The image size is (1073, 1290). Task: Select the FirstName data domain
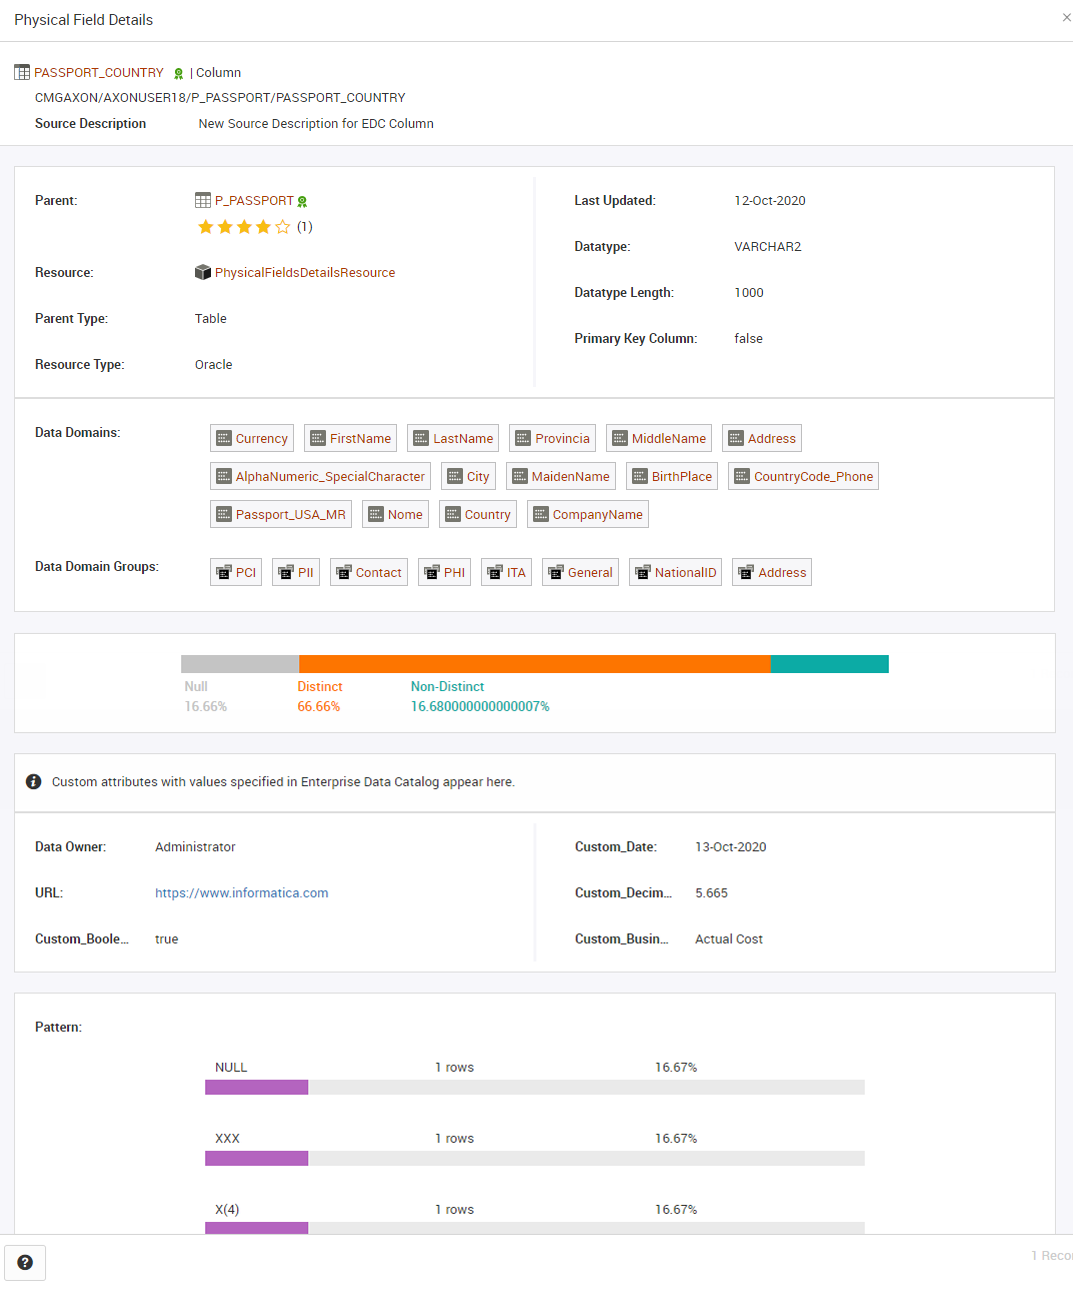pos(351,438)
